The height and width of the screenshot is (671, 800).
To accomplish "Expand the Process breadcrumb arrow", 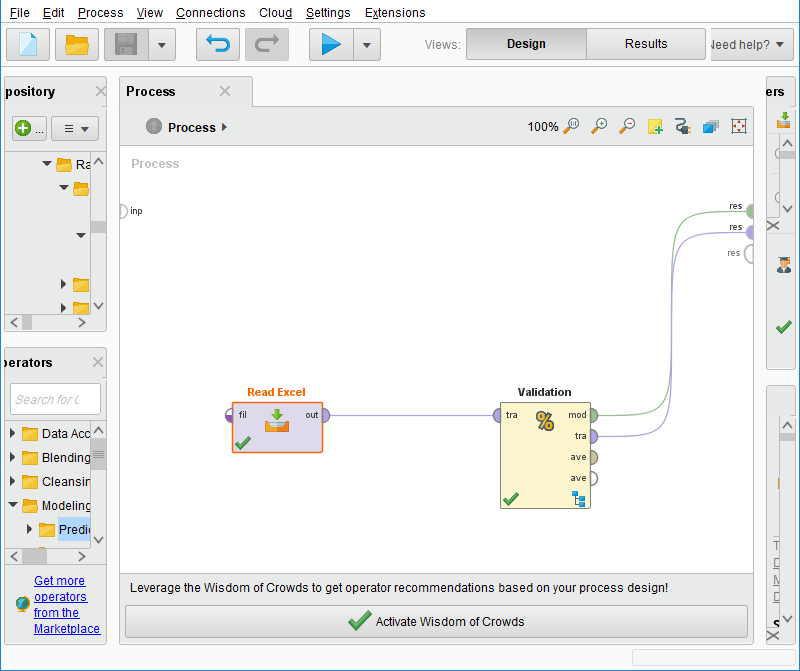I will coord(224,127).
